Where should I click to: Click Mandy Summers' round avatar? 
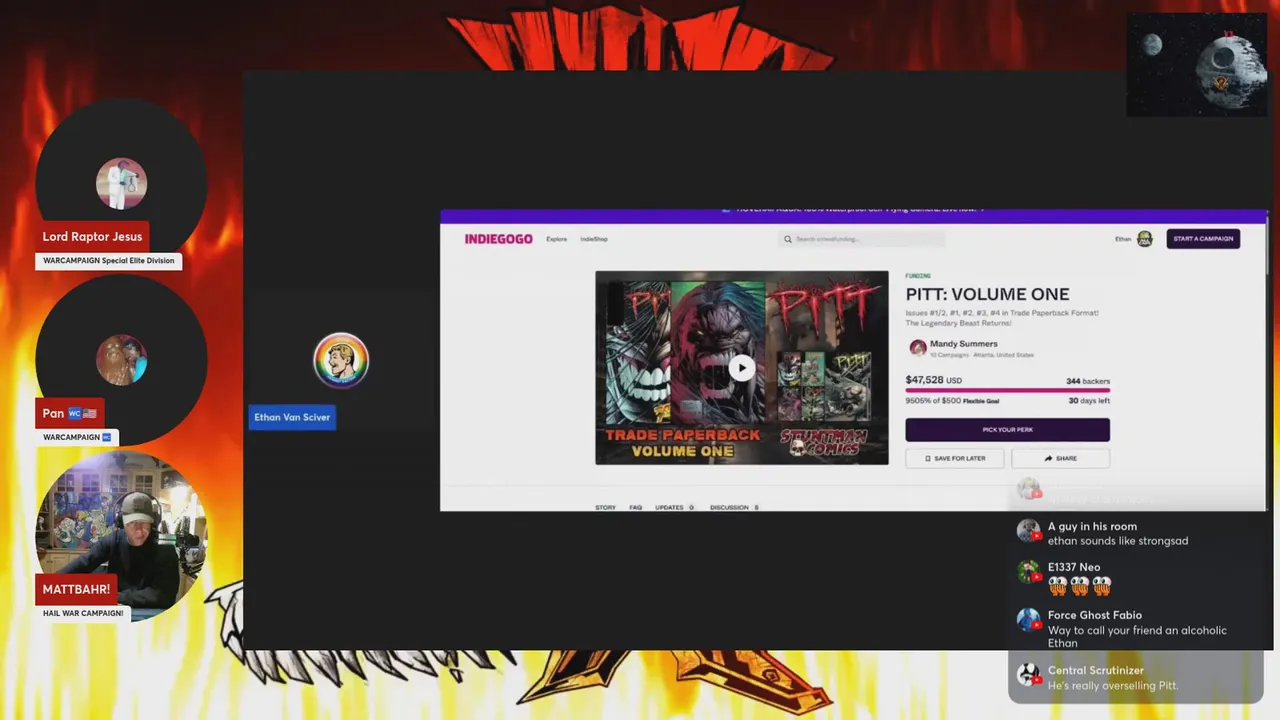pyautogui.click(x=917, y=348)
